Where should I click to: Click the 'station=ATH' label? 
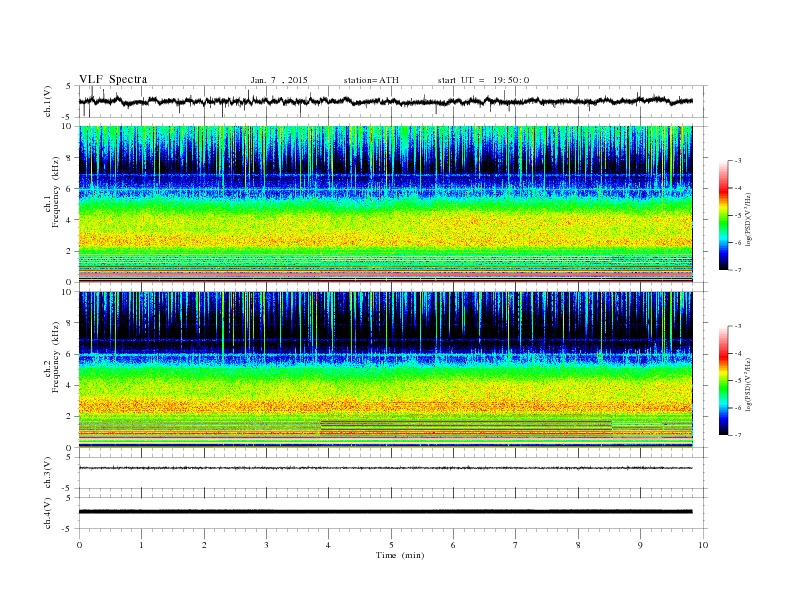pos(371,80)
